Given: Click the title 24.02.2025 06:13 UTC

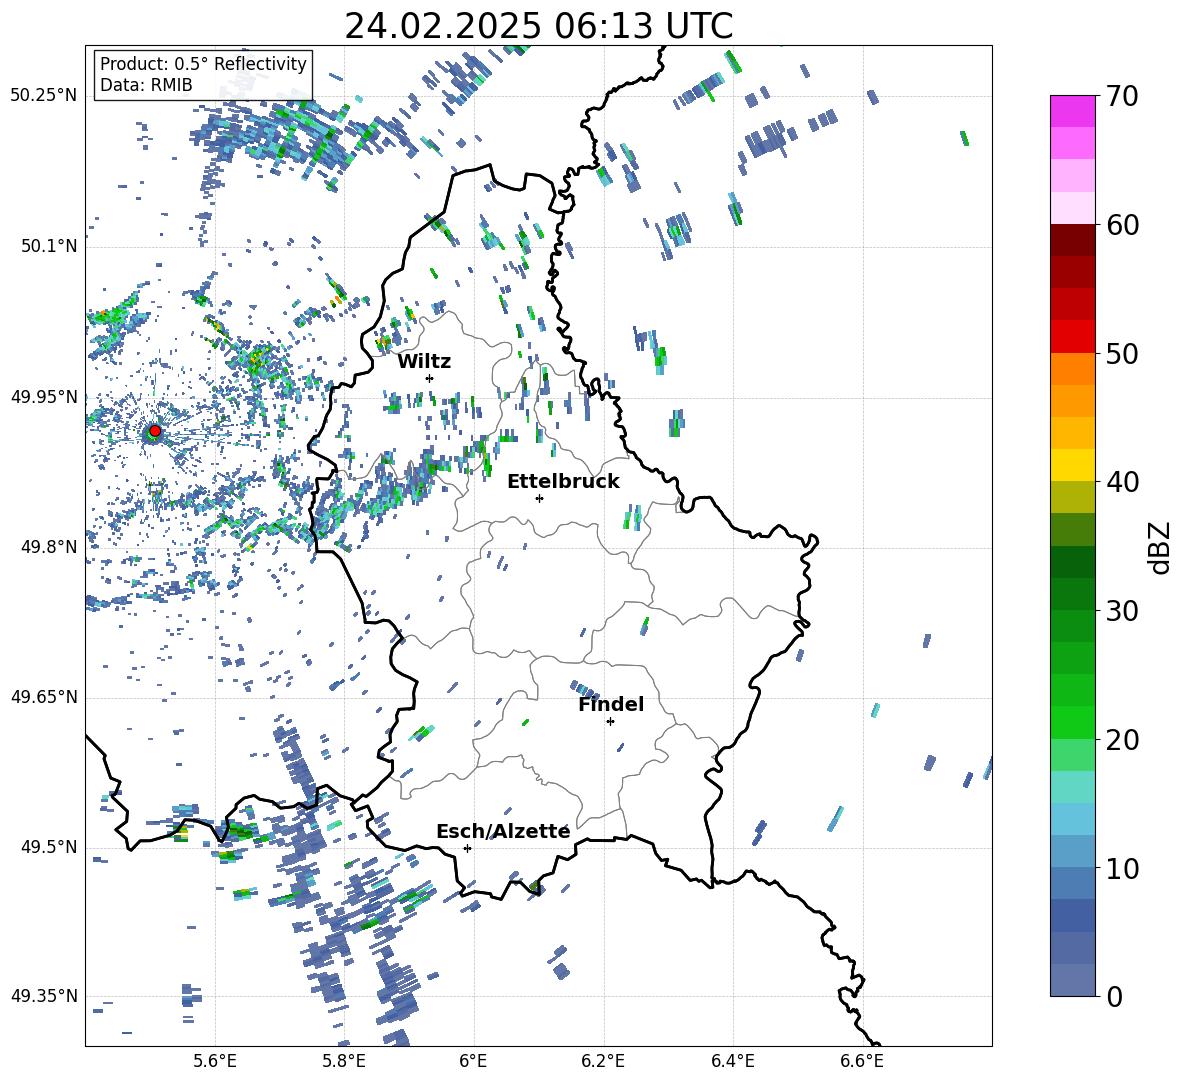Looking at the screenshot, I should [x=539, y=26].
